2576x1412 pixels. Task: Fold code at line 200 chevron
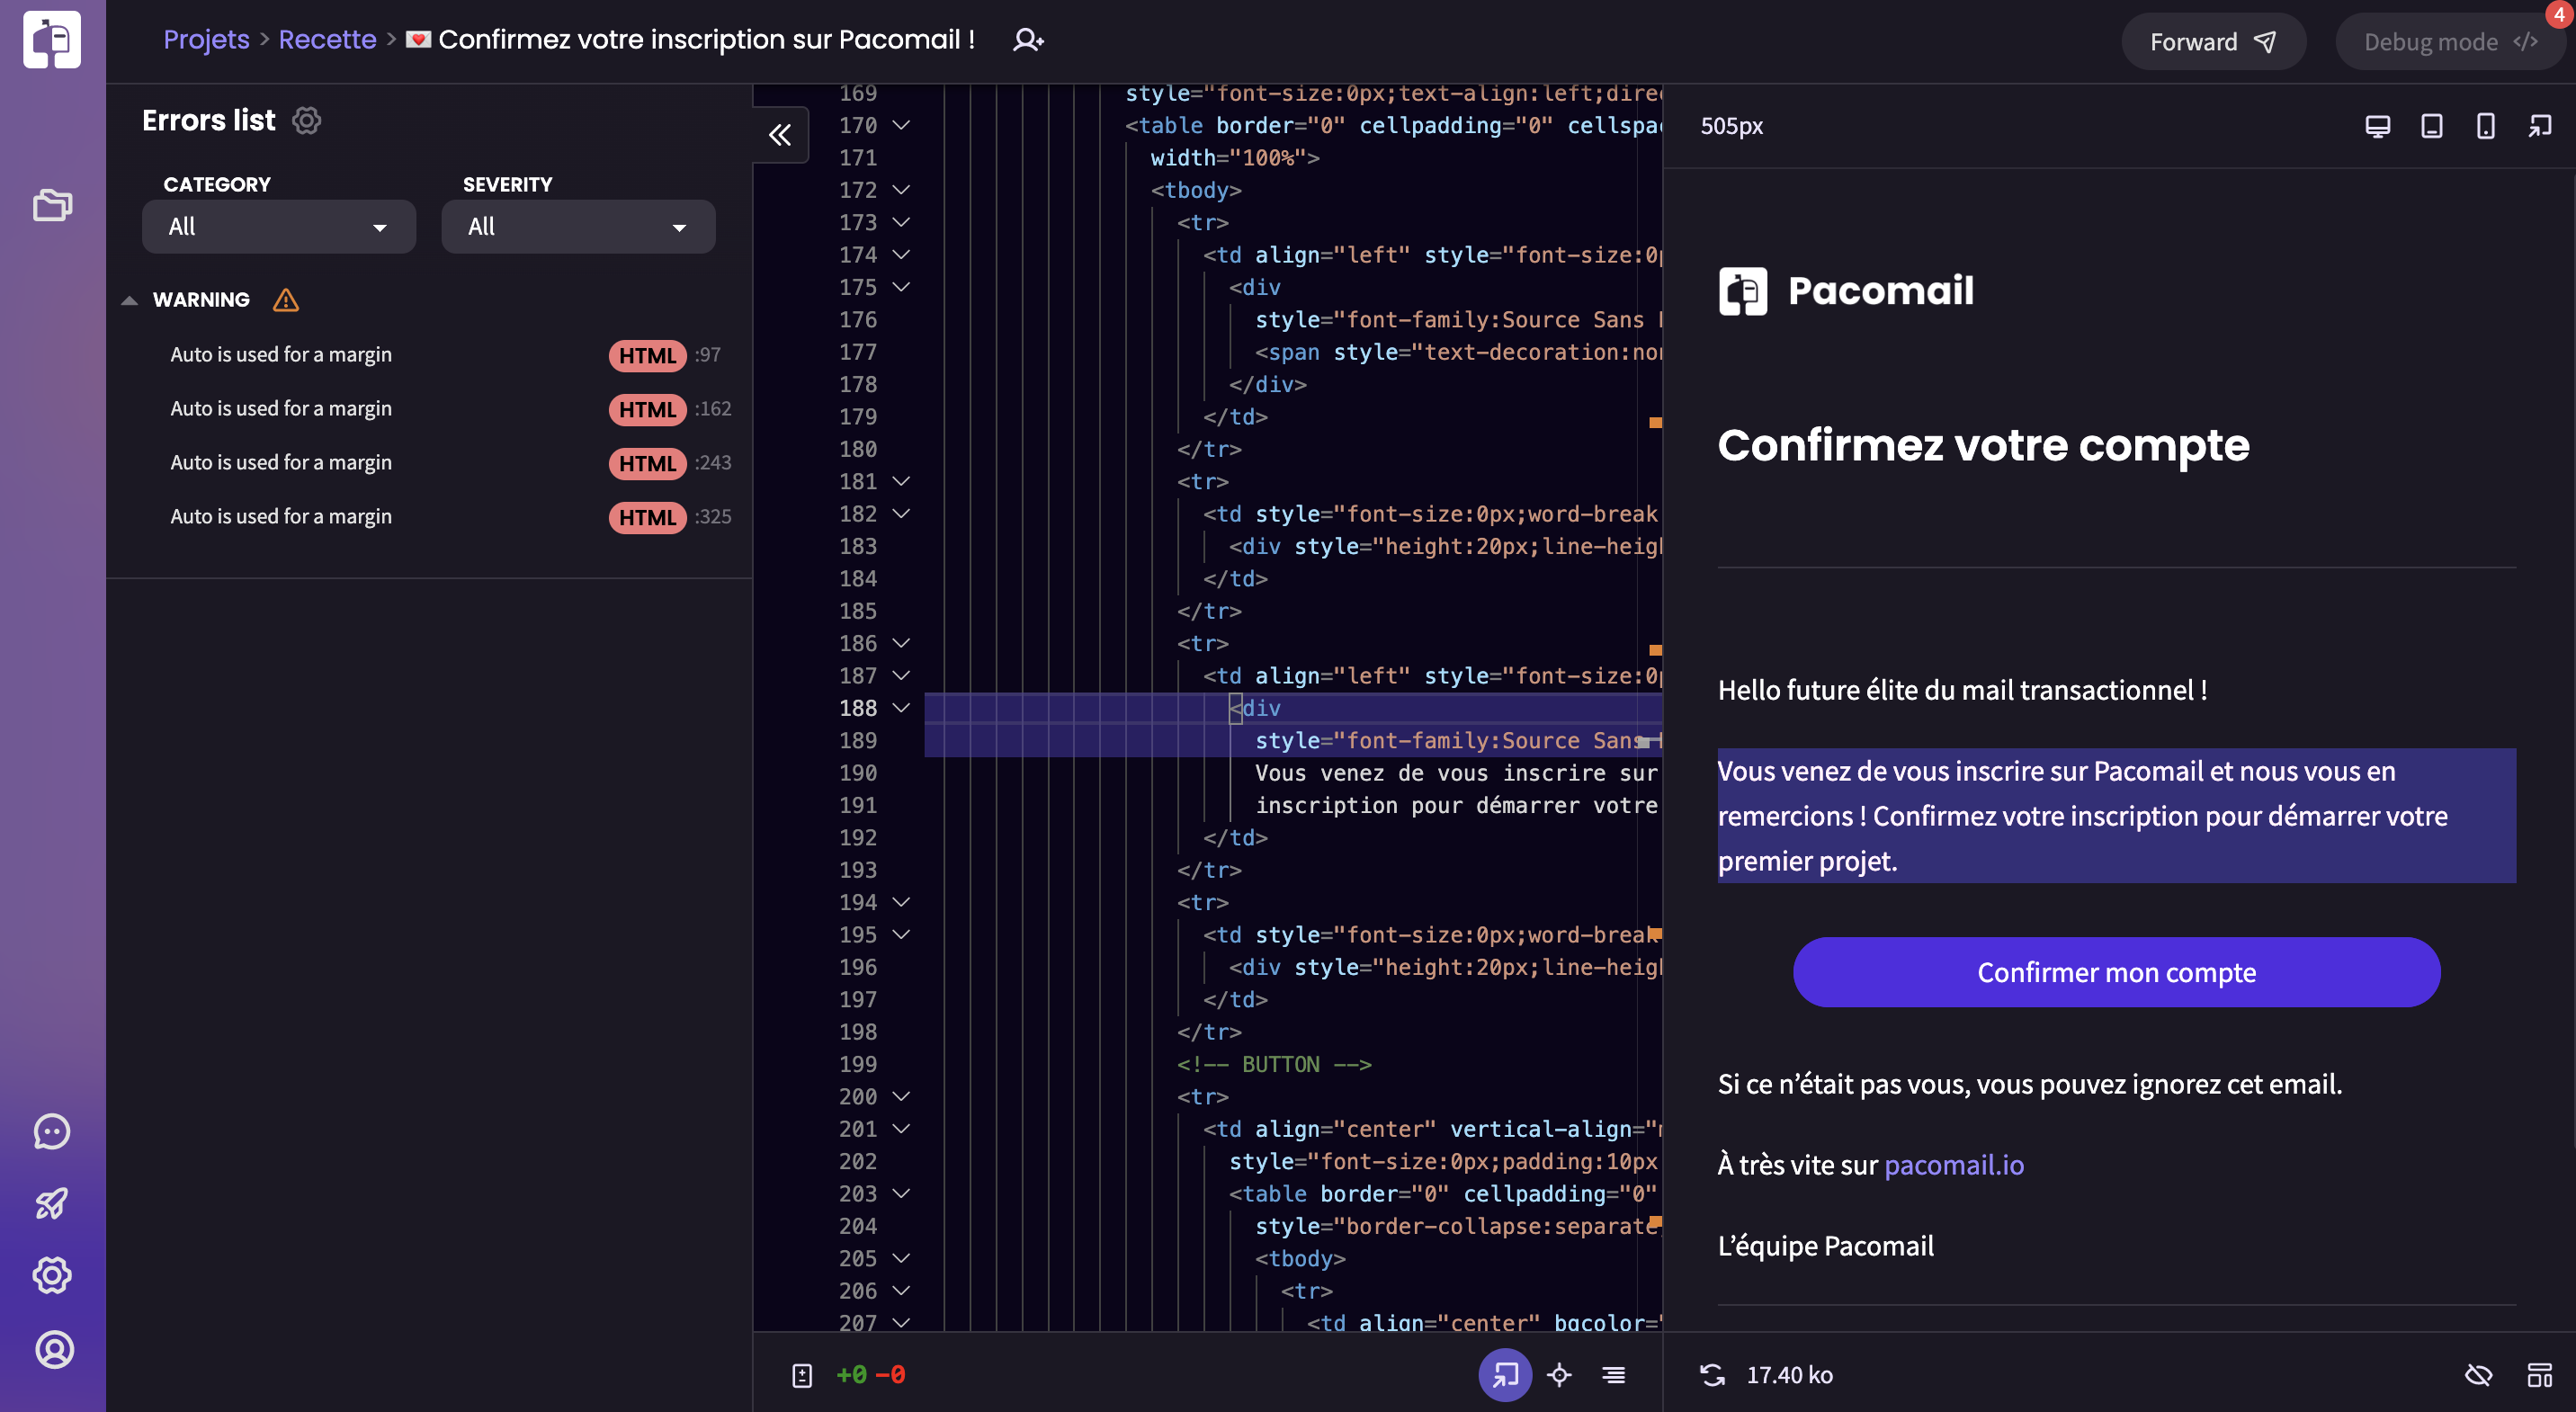coord(901,1096)
